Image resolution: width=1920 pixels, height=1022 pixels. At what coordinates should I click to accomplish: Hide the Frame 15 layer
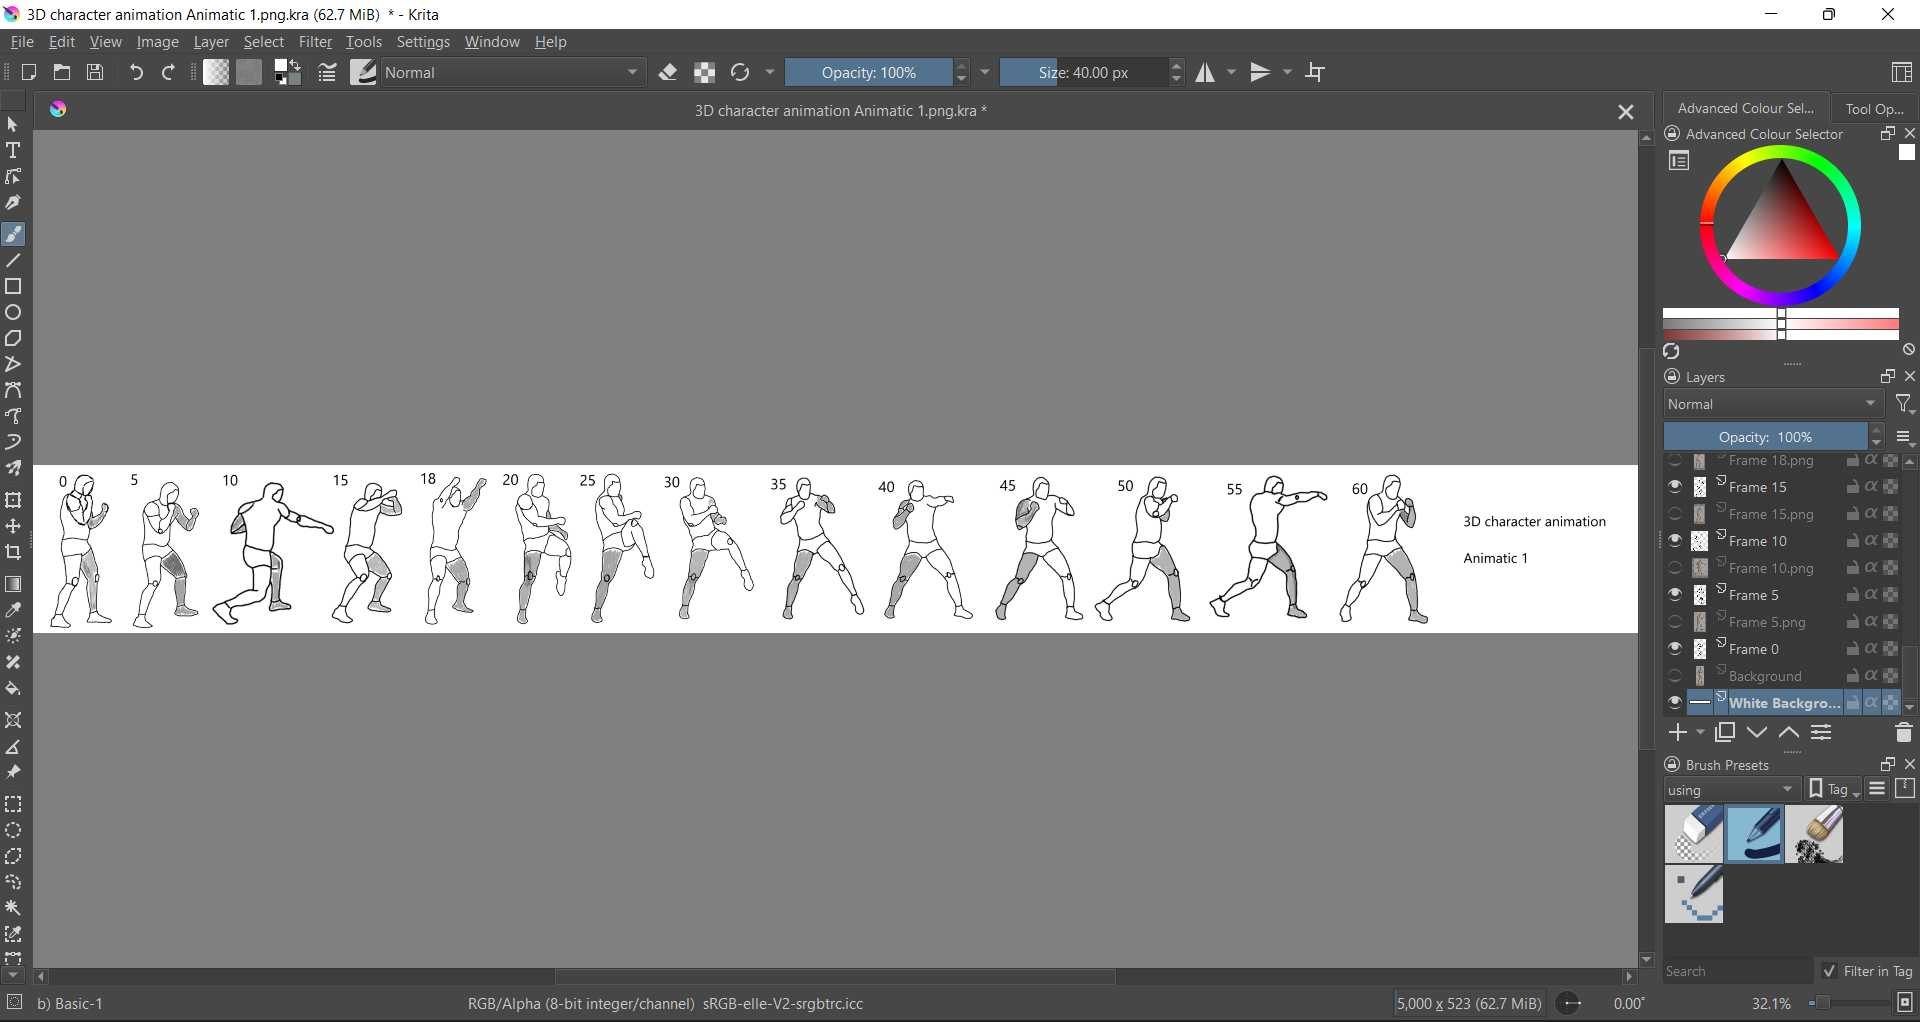point(1675,487)
